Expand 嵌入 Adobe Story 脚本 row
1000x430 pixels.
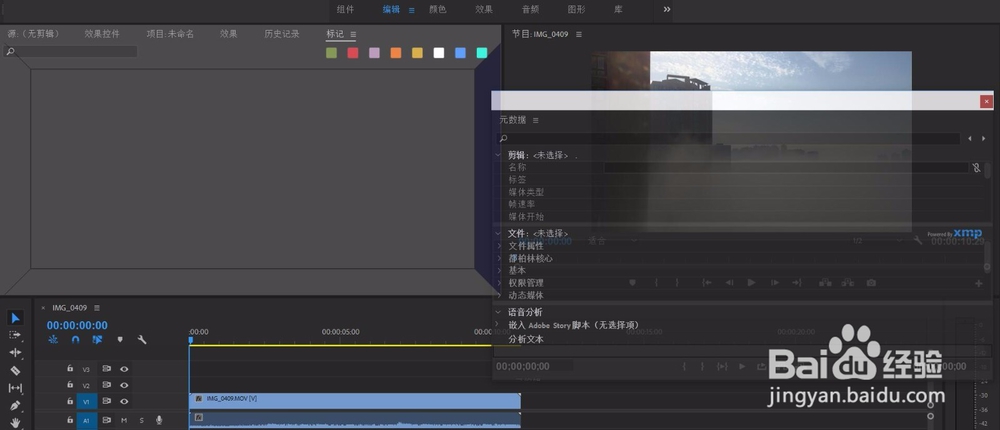pos(499,325)
